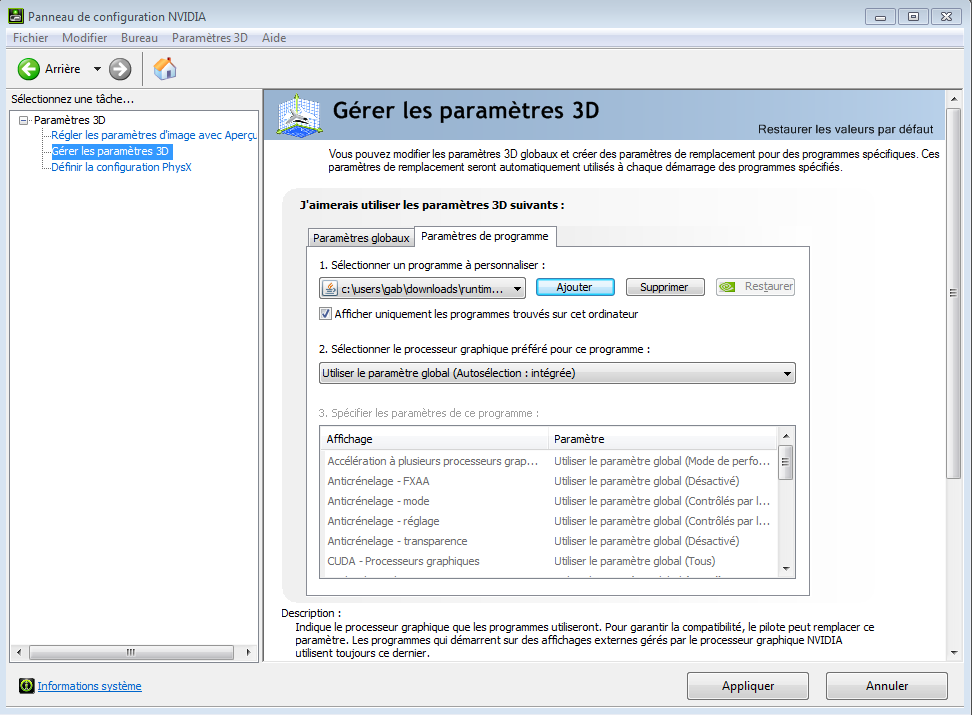Open the Modifier menu
Screen dimensions: 972x715
pos(84,38)
